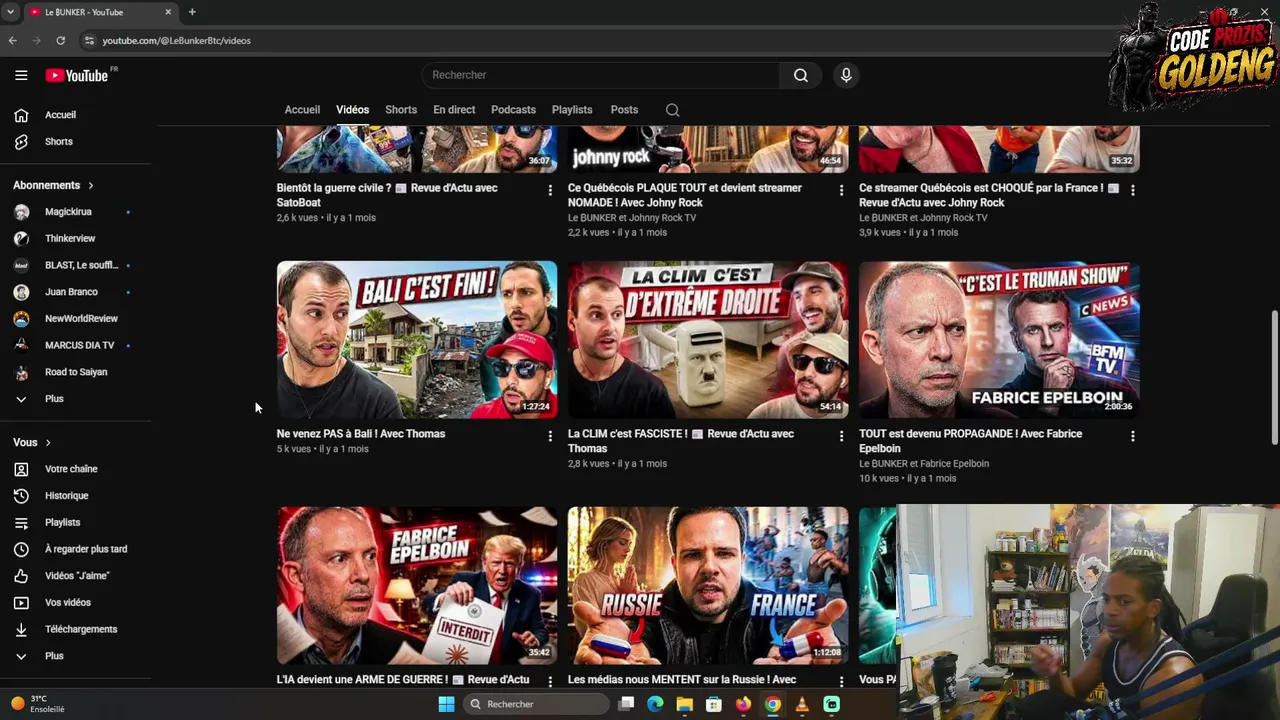Screen dimensions: 1280x720
Task: Click the page vertical scrollbar thumb
Action: (x=1274, y=378)
